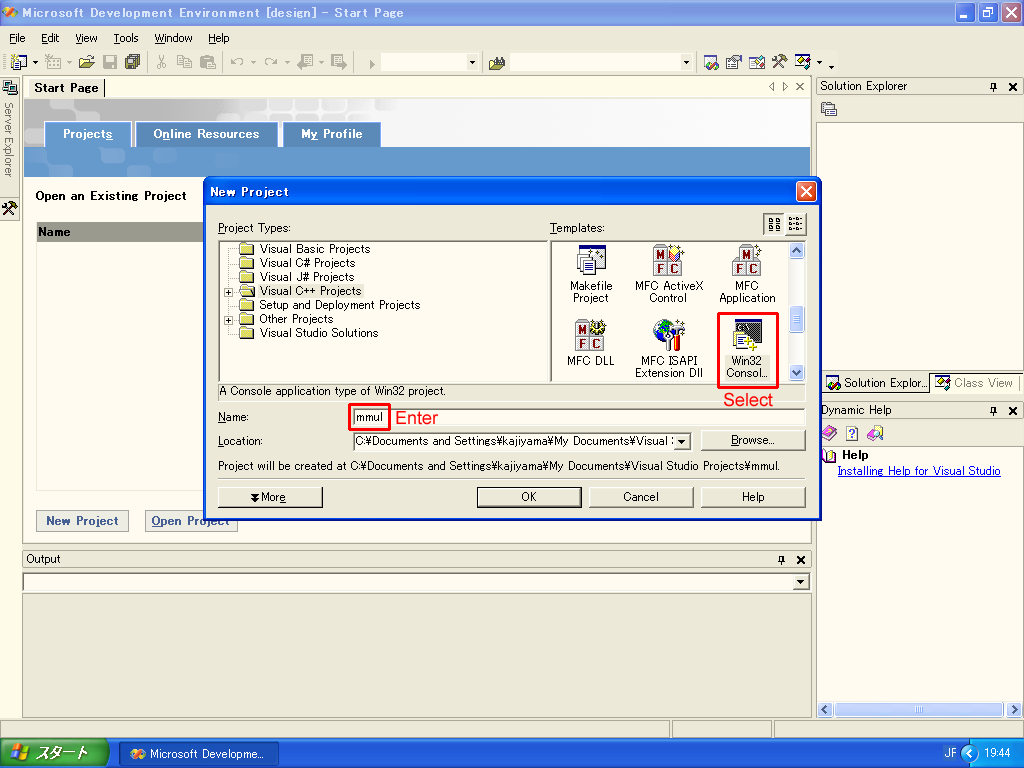Screen dimensions: 1024x768
Task: Expand More options in New Project dialog
Action: point(270,497)
